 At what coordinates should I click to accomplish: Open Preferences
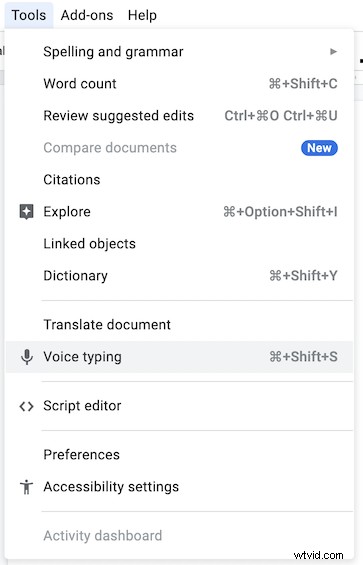[179, 455]
